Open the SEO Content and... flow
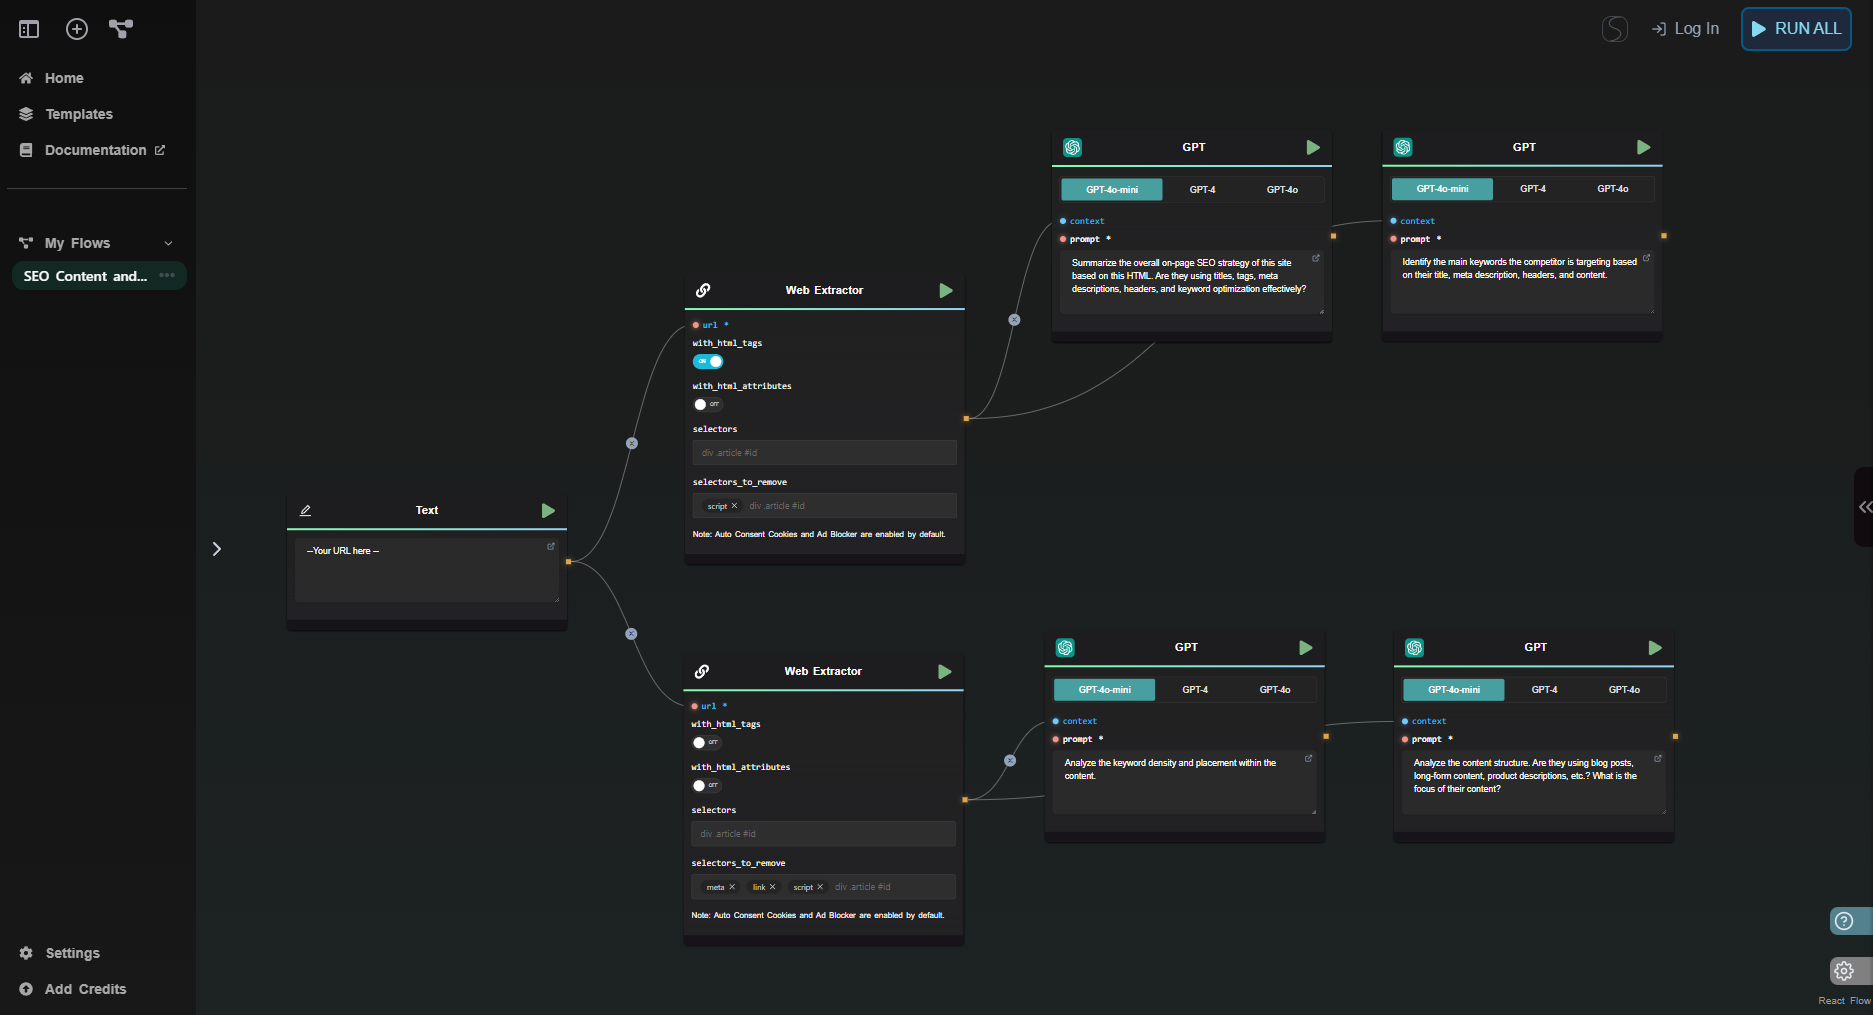 85,276
